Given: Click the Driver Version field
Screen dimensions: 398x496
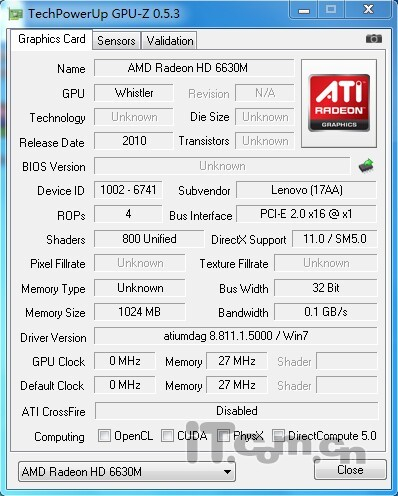Looking at the screenshot, I should 236,336.
